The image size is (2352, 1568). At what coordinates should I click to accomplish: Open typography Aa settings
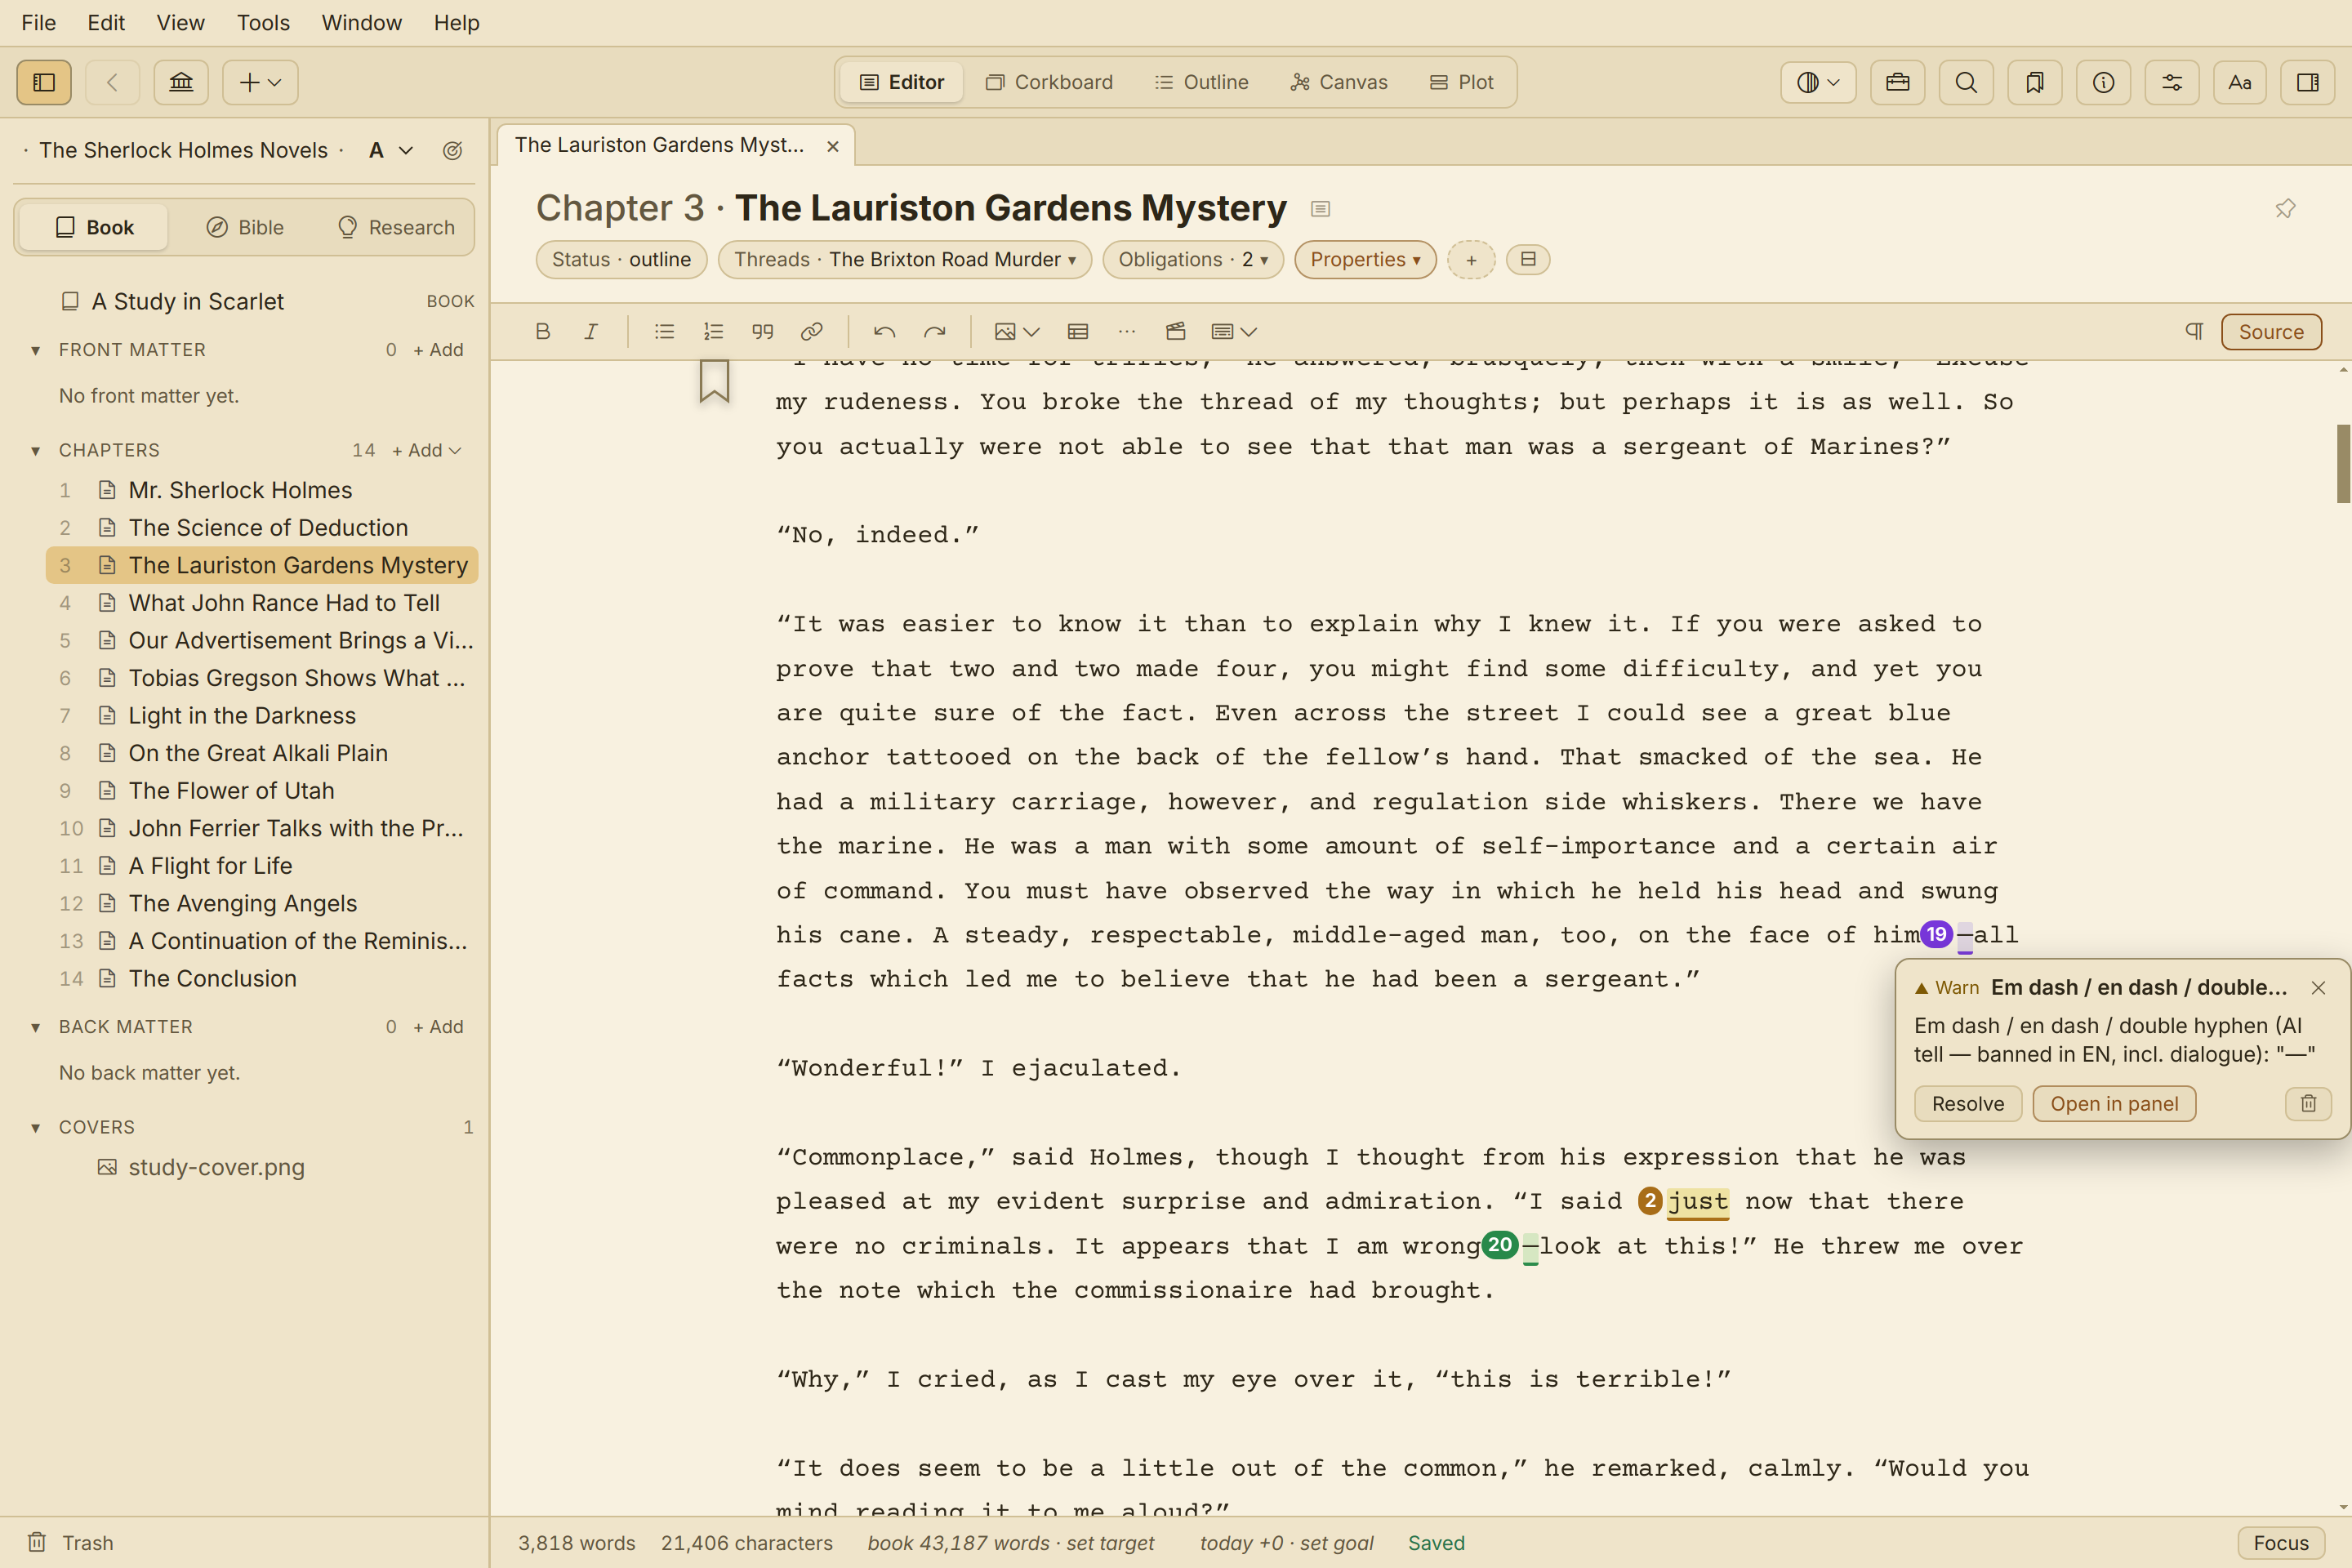coord(2240,82)
